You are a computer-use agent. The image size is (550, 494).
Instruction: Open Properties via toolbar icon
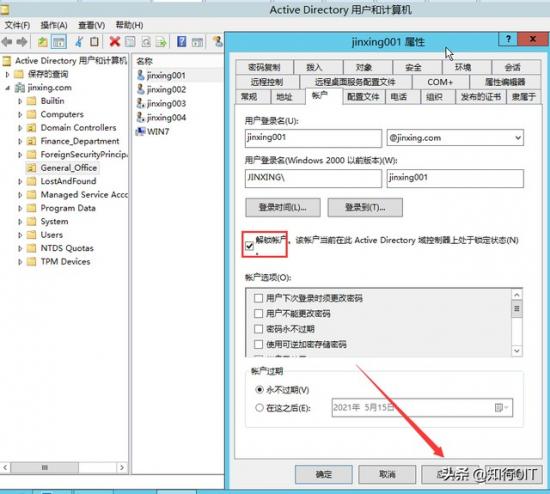click(x=130, y=42)
